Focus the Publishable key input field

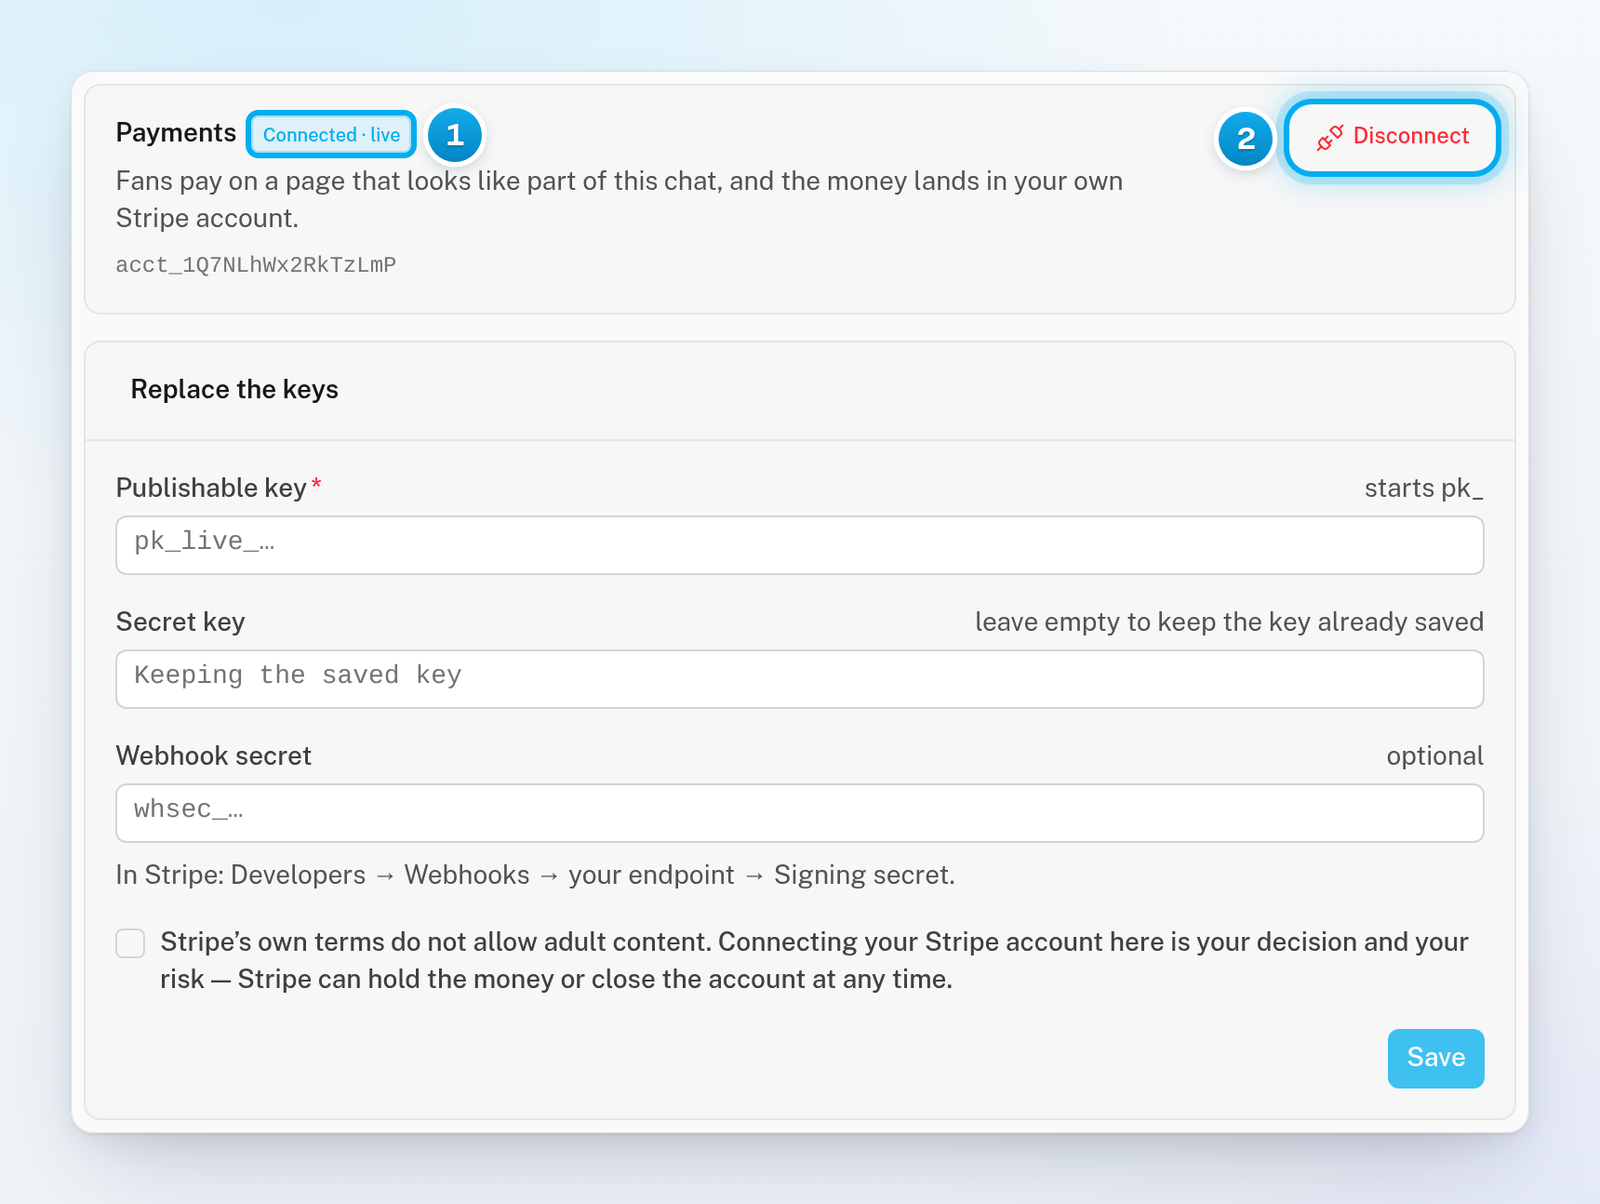[x=800, y=545]
